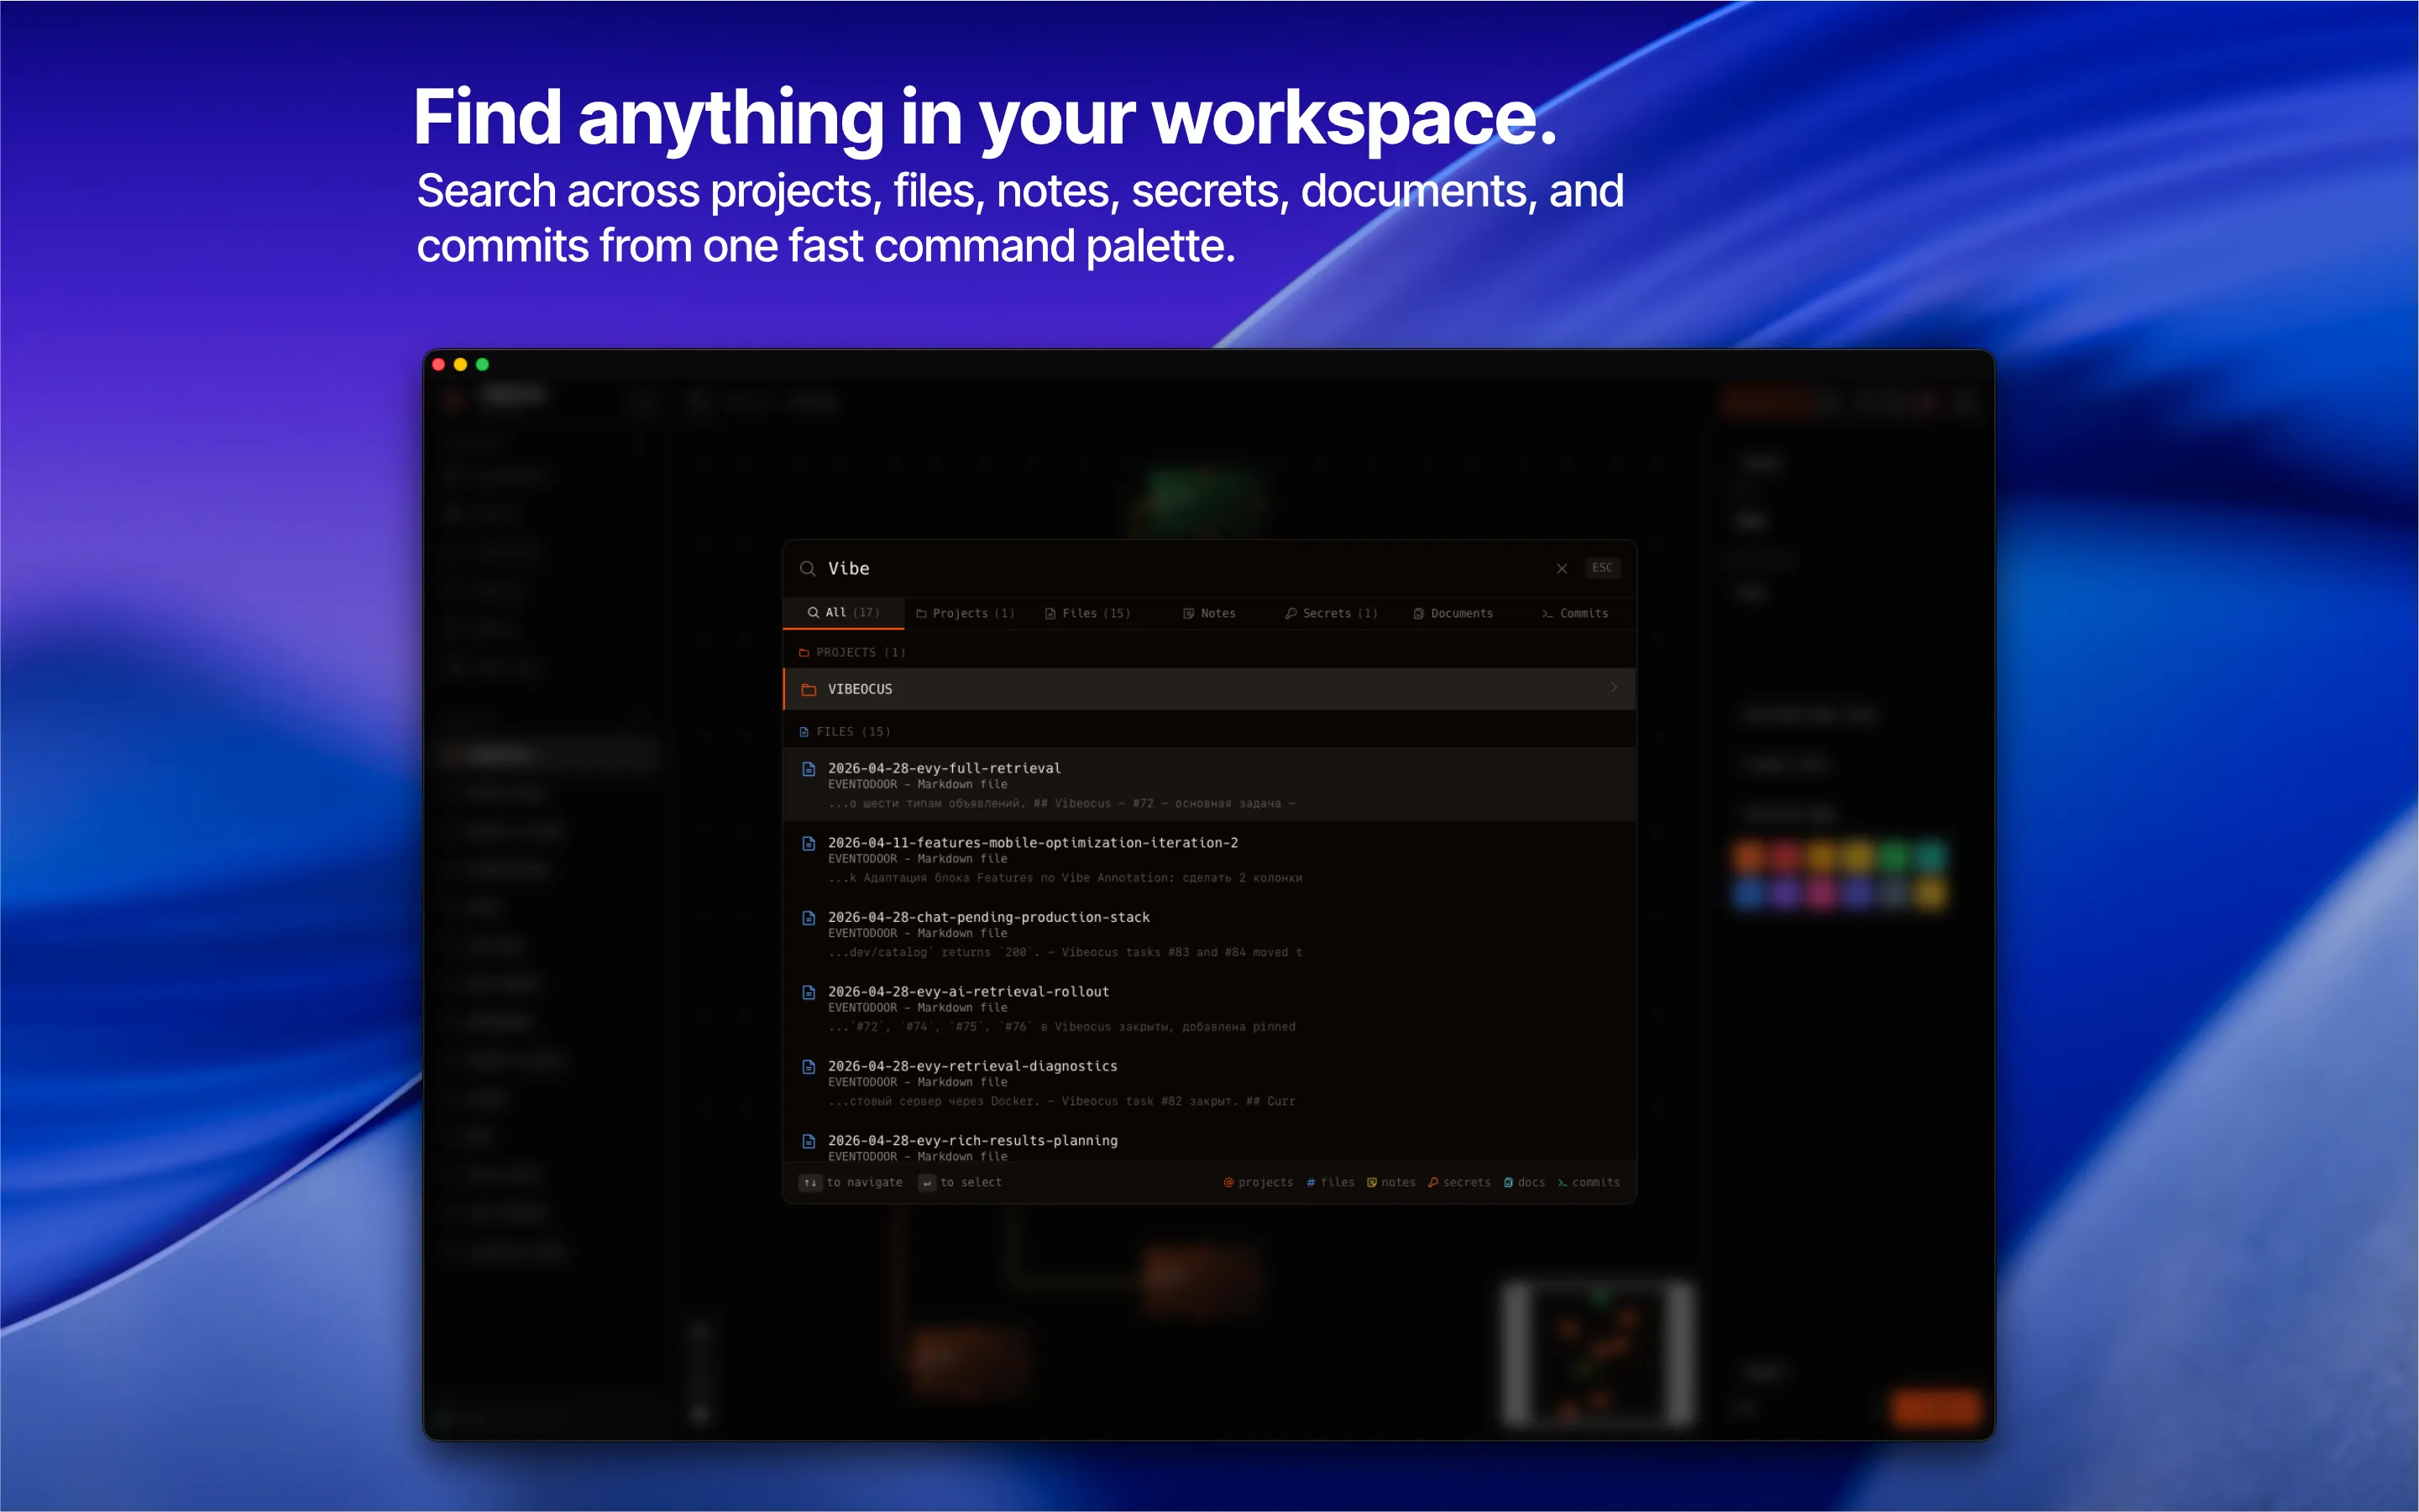The height and width of the screenshot is (1512, 2419).
Task: Click the arrow keys navigate hint in footer
Action: (850, 1182)
